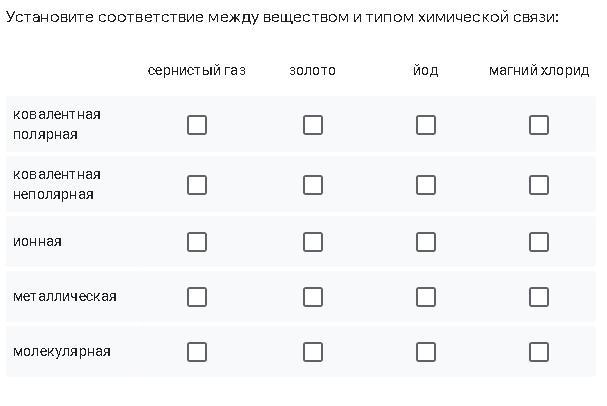Check металлическая for сернистый газ
Image resolution: width=607 pixels, height=406 pixels.
[x=197, y=297]
